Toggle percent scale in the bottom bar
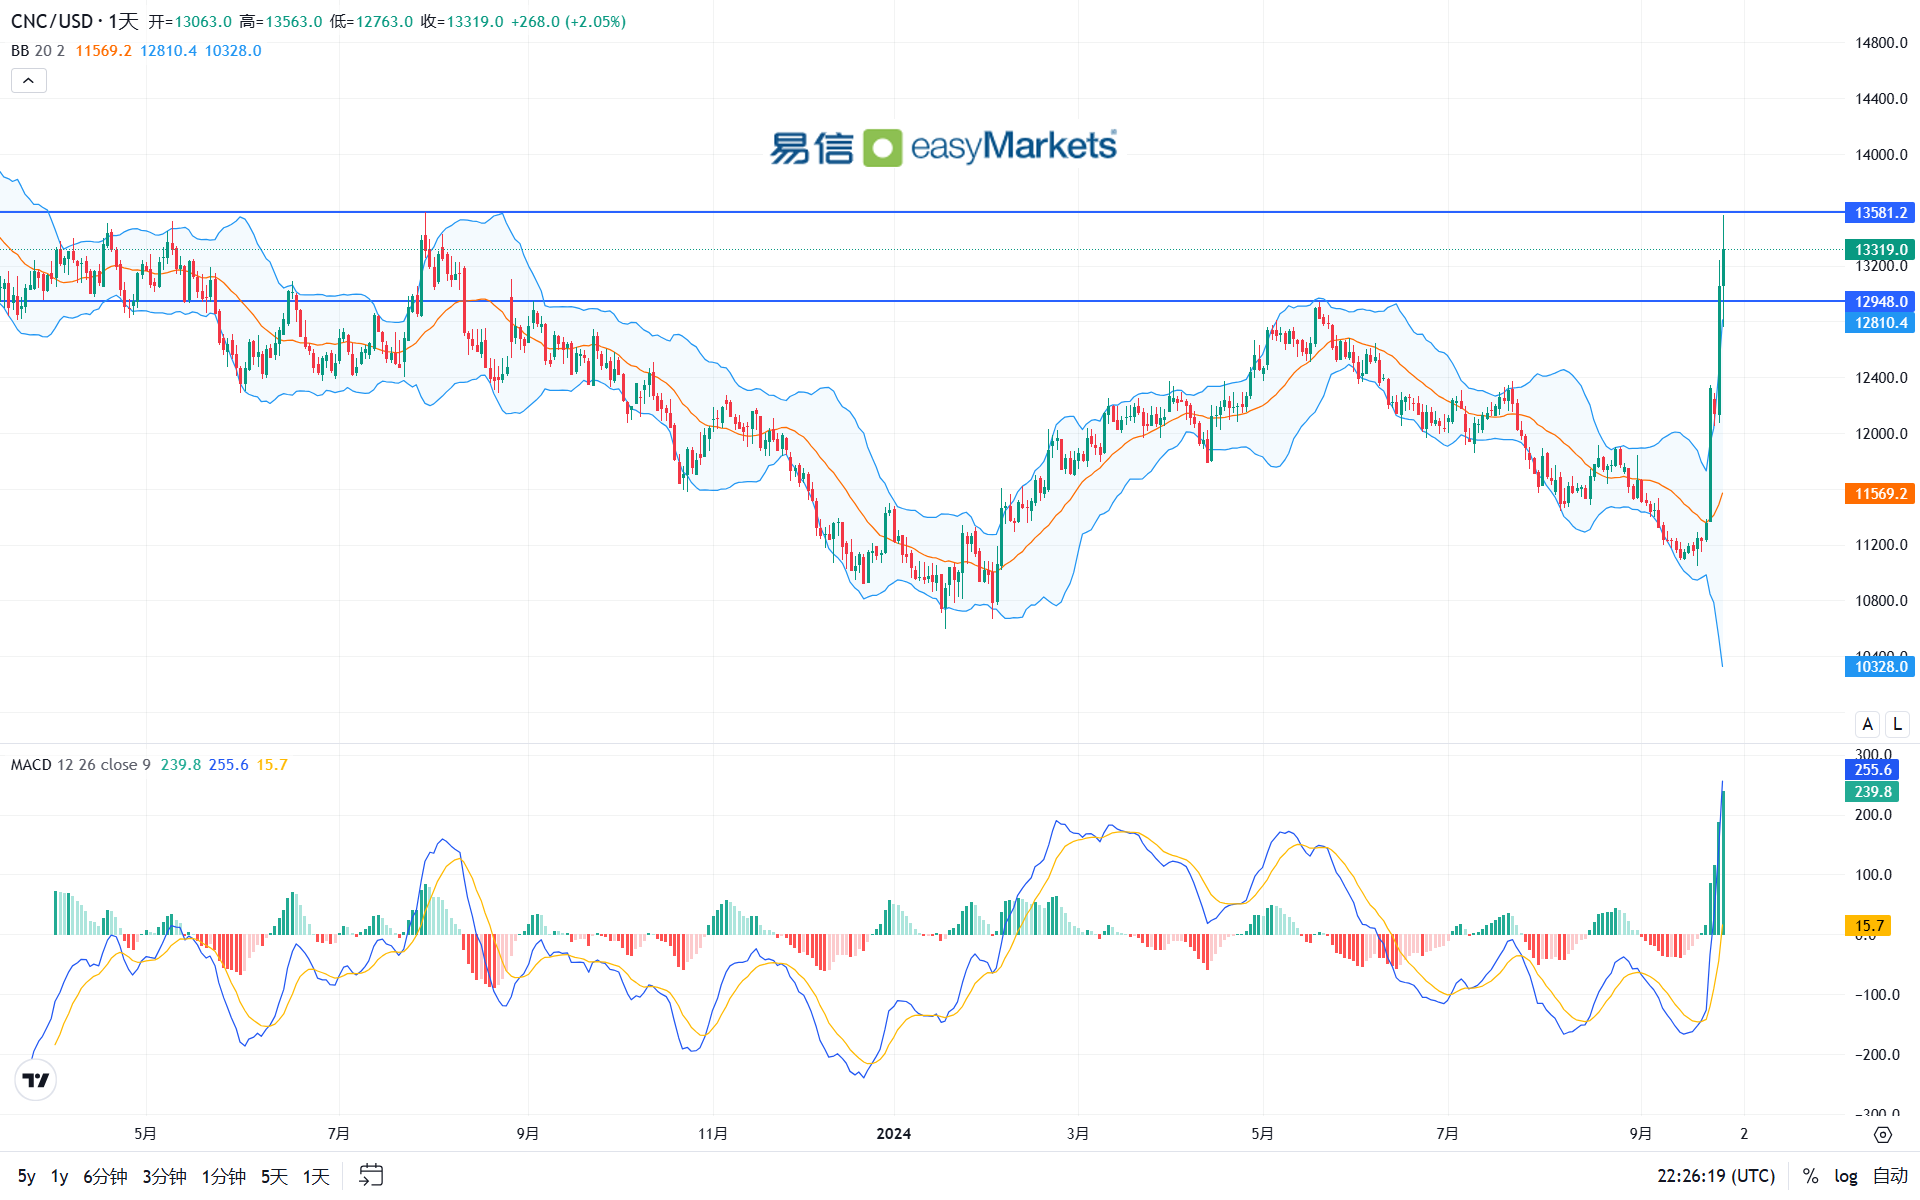Image resolution: width=1920 pixels, height=1200 pixels. coord(1810,1176)
